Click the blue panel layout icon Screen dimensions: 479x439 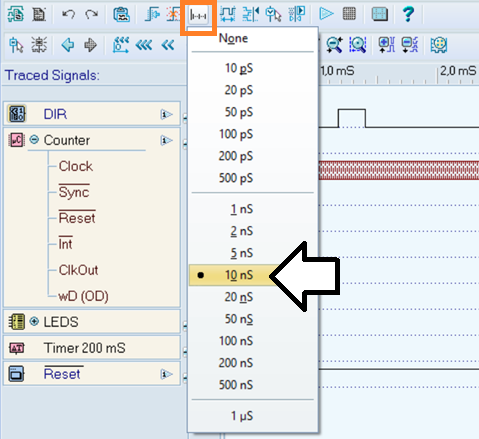click(380, 14)
